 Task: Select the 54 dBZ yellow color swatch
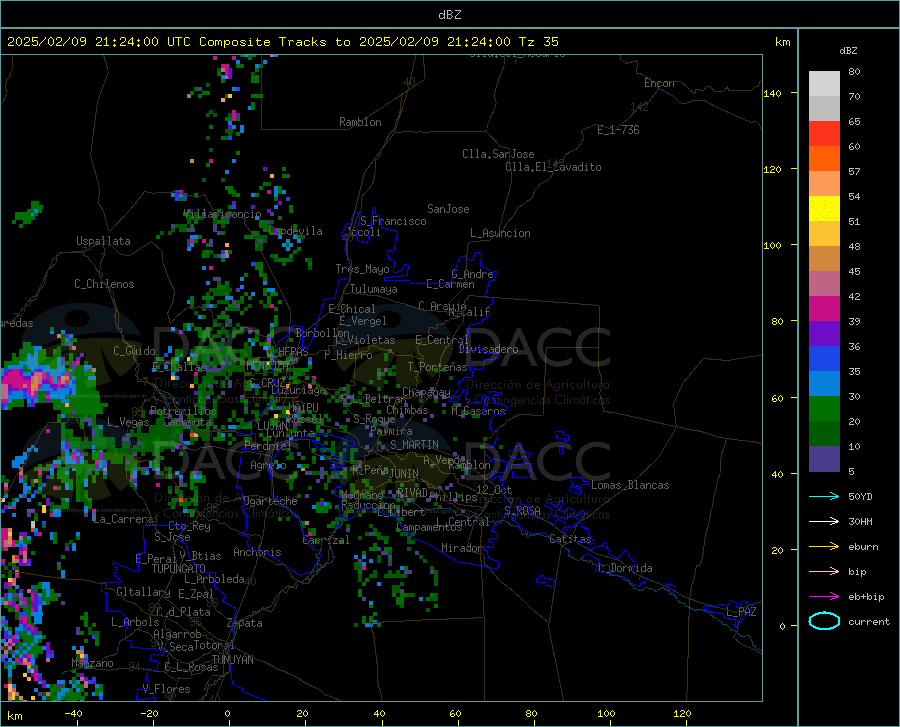point(824,209)
